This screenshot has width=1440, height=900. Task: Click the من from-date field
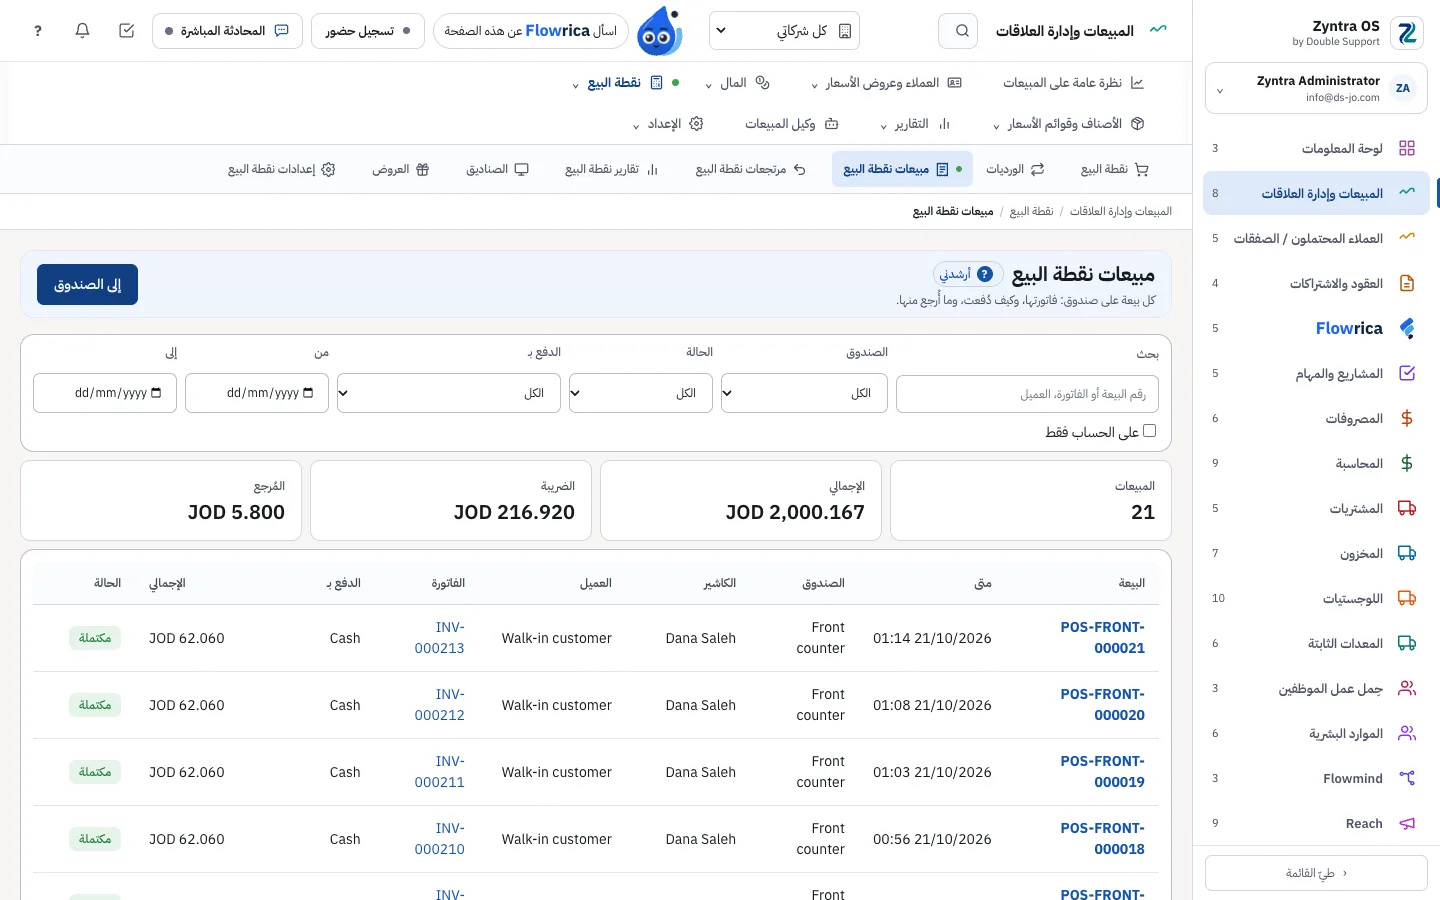point(257,393)
